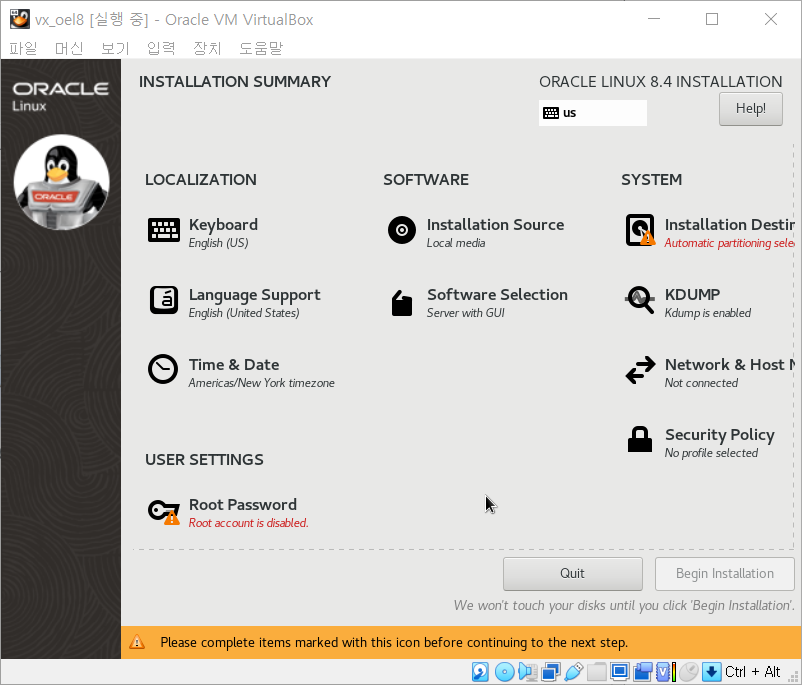Click the recording status icon
802x685 pixels.
click(643, 672)
